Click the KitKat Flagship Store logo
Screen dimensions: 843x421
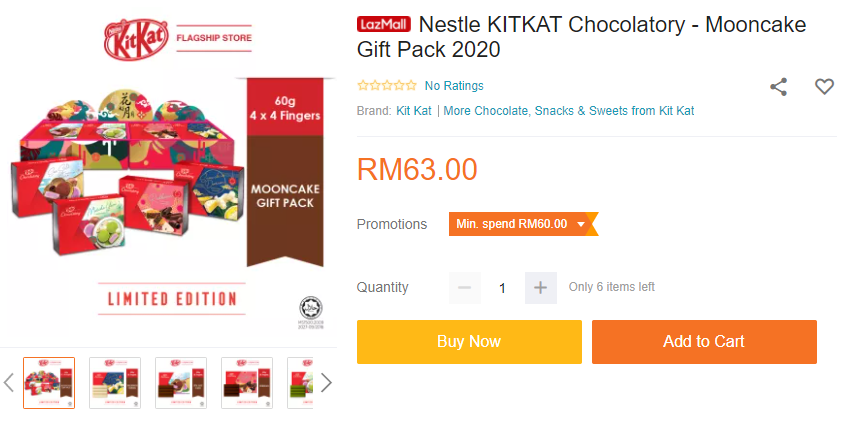[x=180, y=39]
